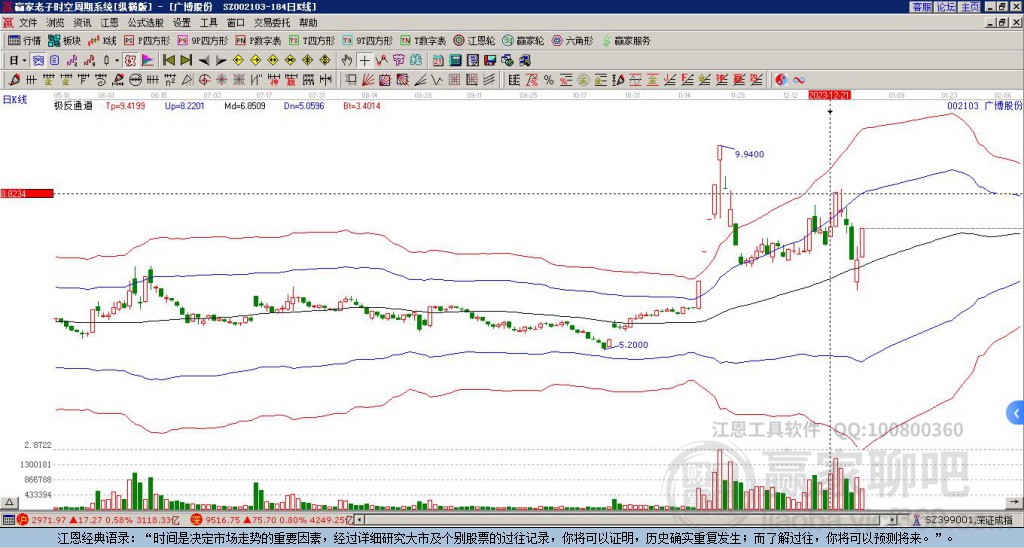The height and width of the screenshot is (548, 1024).
Task: Click the 主页 homepage button
Action: (969, 7)
